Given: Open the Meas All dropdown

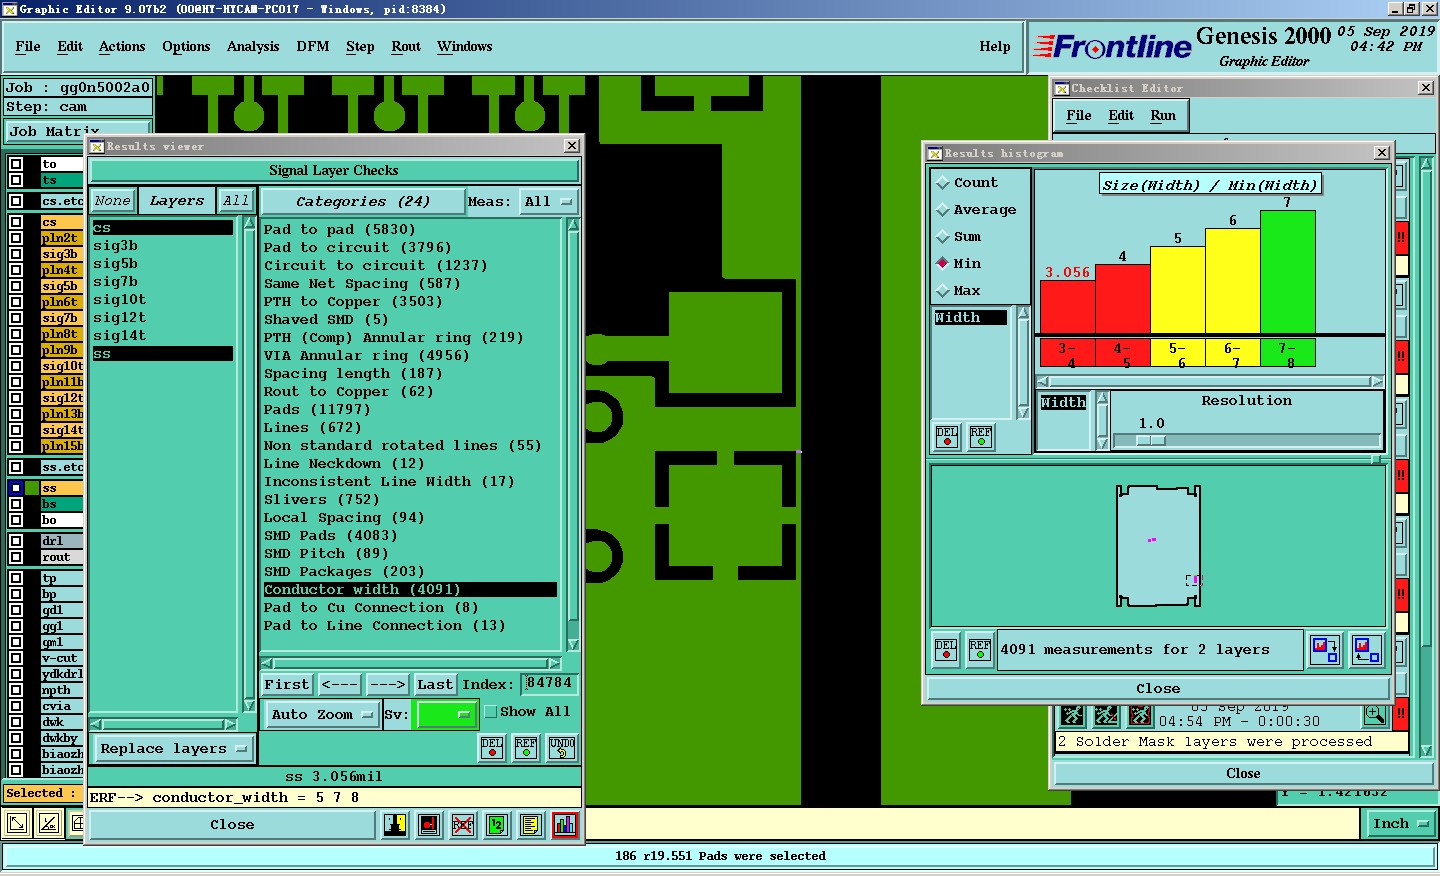Looking at the screenshot, I should click(549, 201).
